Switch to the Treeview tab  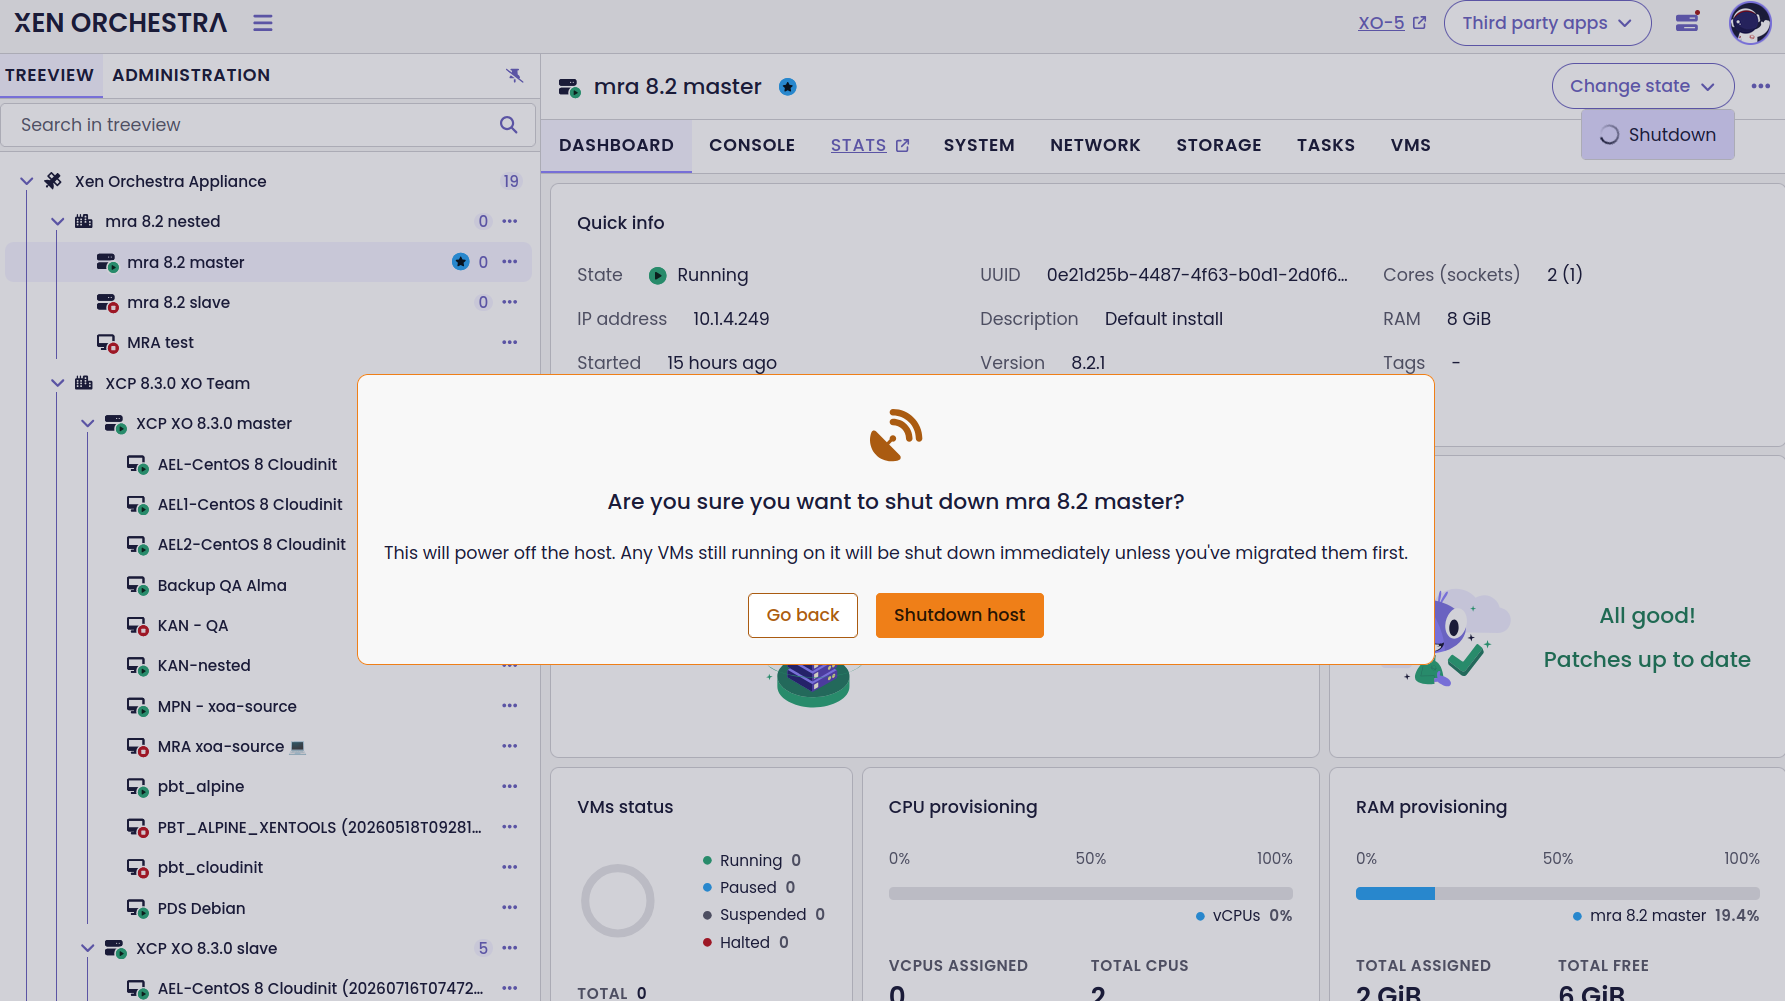[50, 75]
